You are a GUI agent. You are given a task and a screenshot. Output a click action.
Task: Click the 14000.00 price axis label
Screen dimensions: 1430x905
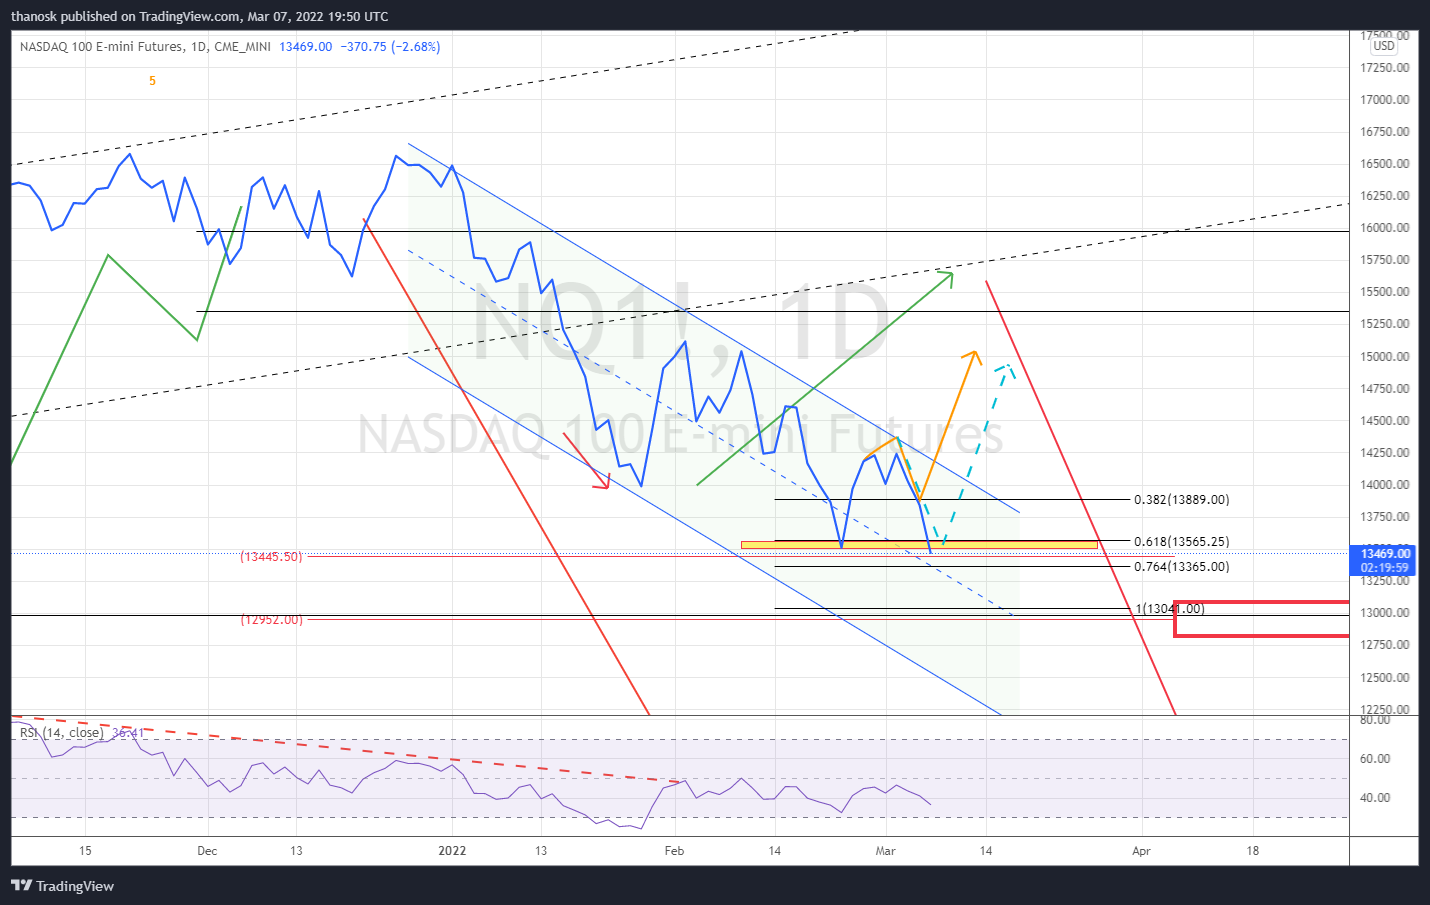click(x=1385, y=485)
